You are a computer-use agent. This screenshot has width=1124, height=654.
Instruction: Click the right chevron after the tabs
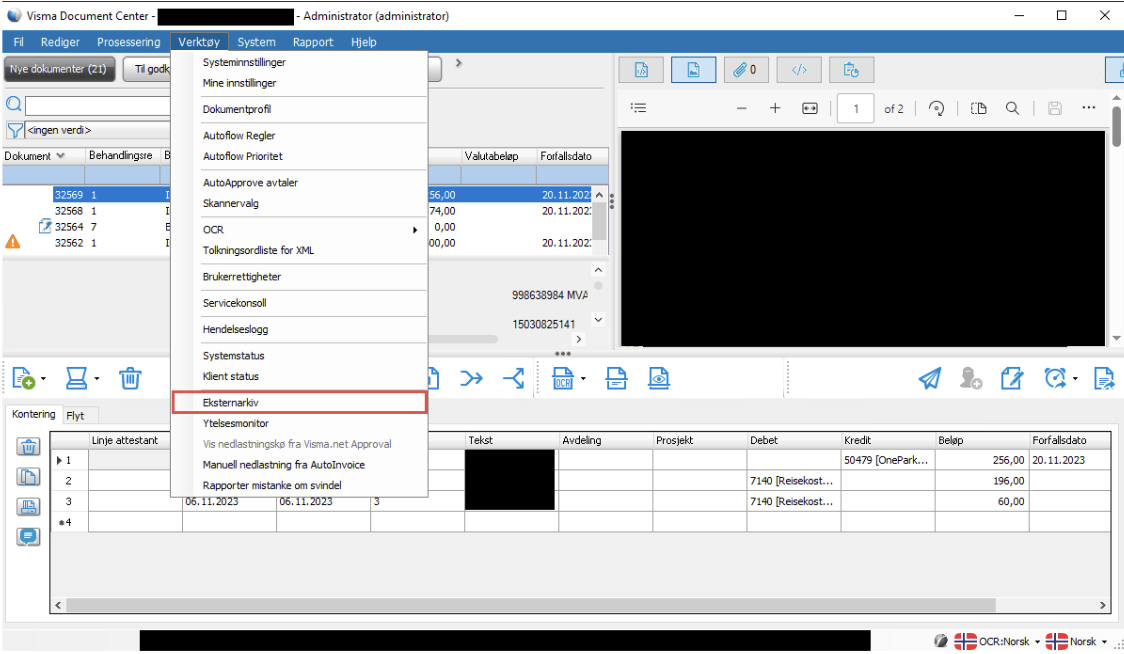tap(459, 63)
